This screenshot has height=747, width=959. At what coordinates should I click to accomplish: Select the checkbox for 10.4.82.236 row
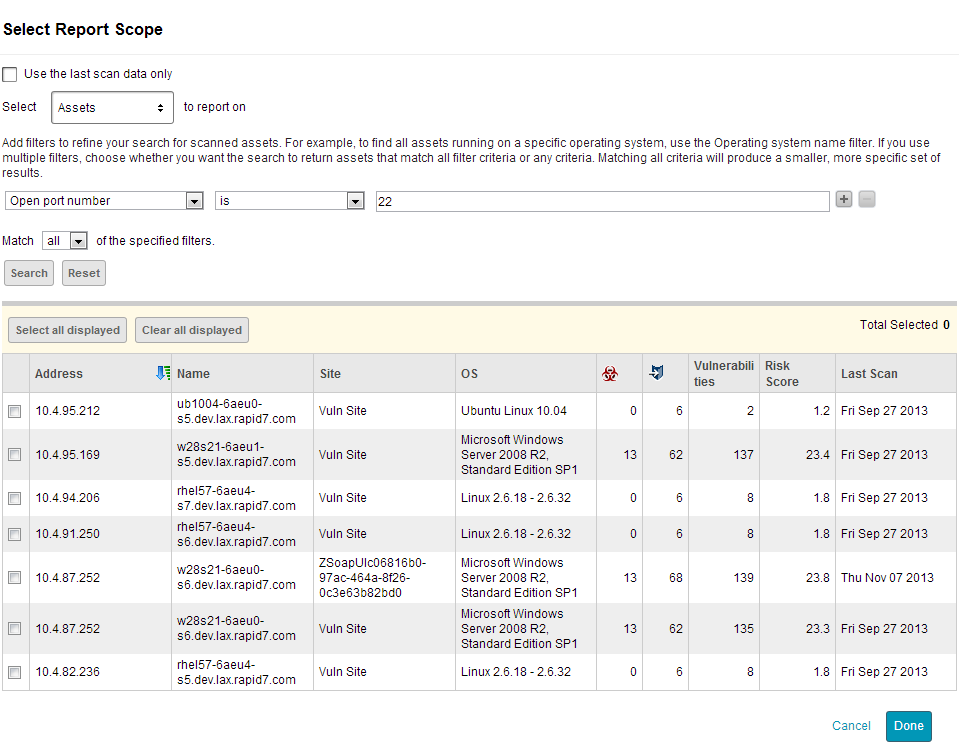click(15, 672)
